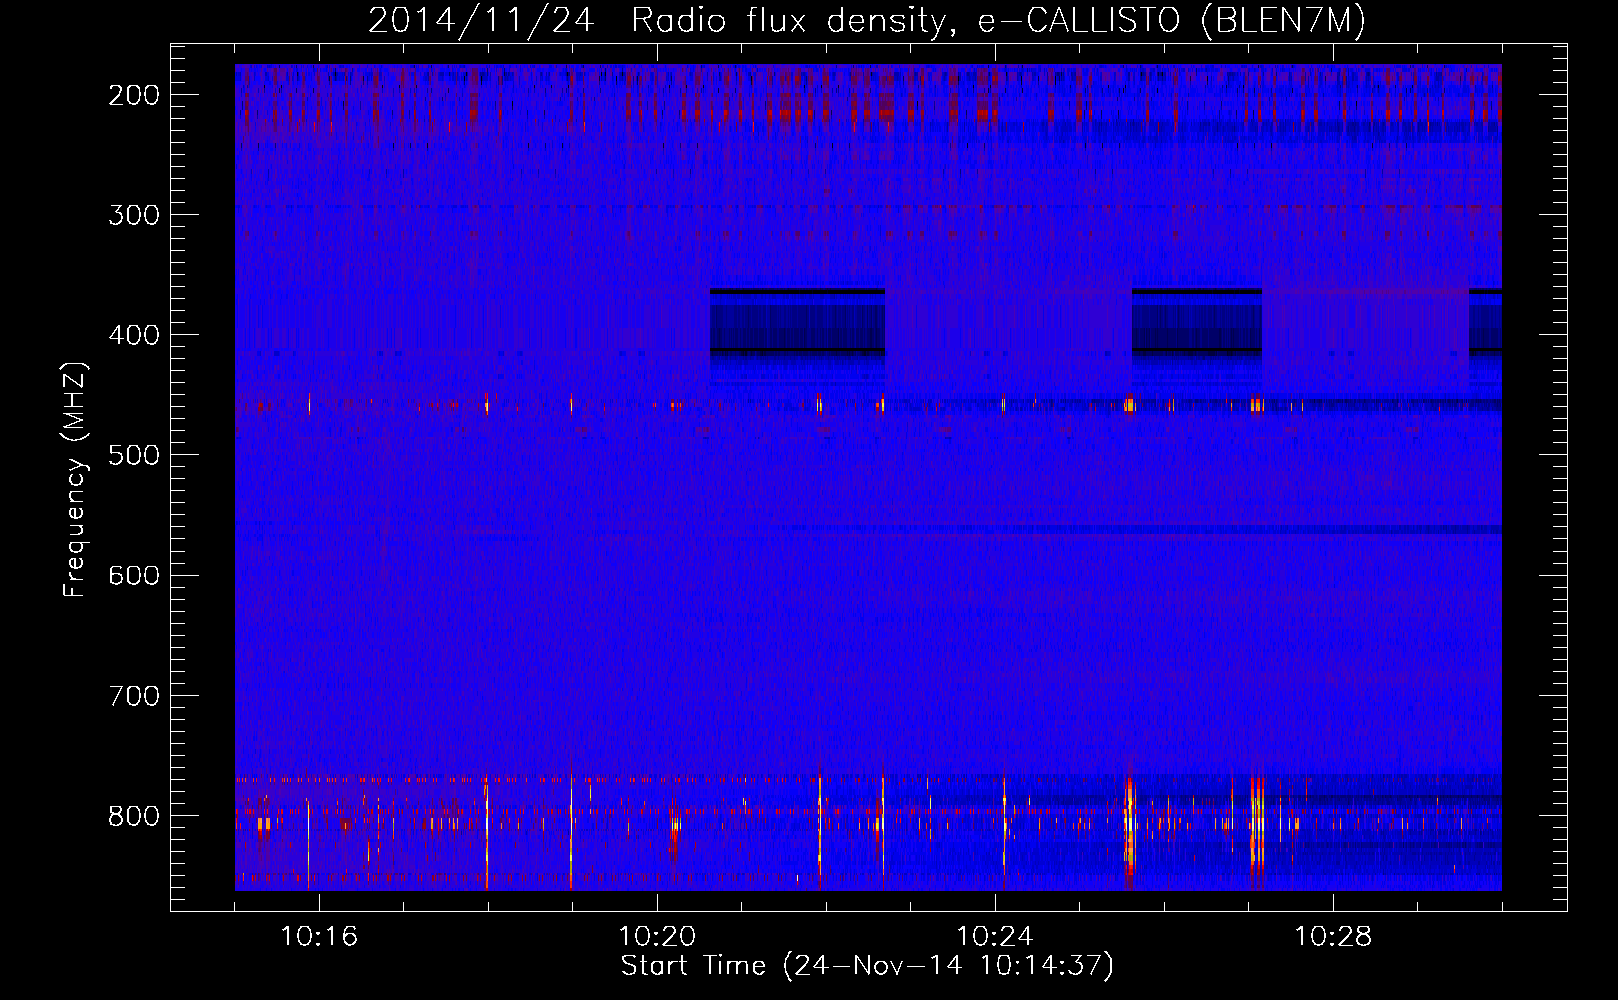The image size is (1618, 1000).
Task: Click the 200 frequency tick label
Action: (x=134, y=95)
